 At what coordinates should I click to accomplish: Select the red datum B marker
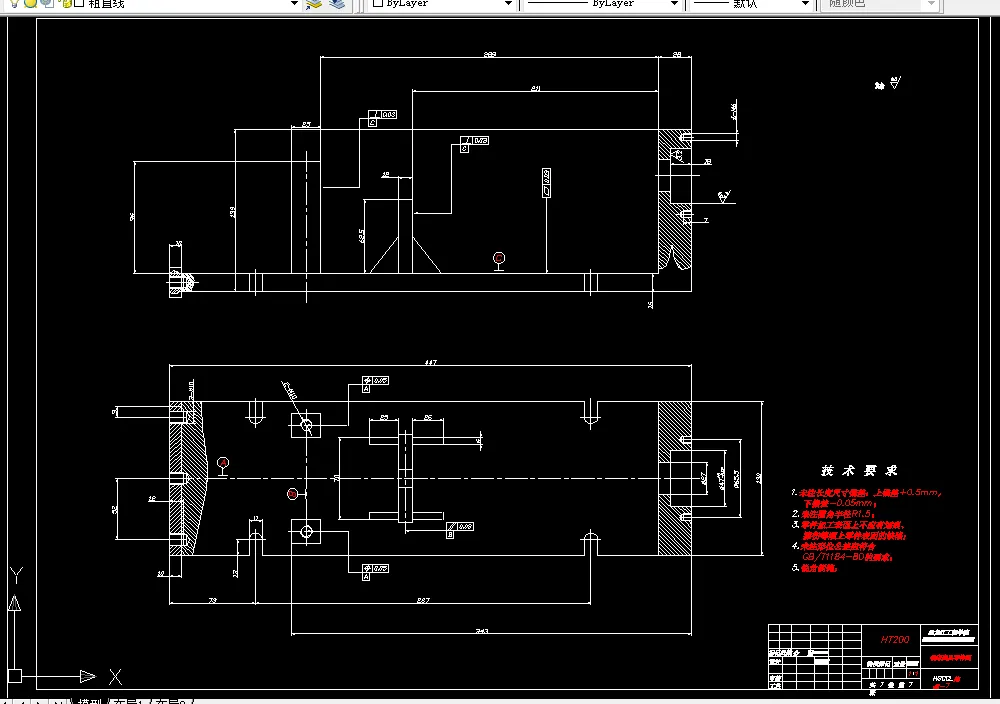(x=292, y=494)
